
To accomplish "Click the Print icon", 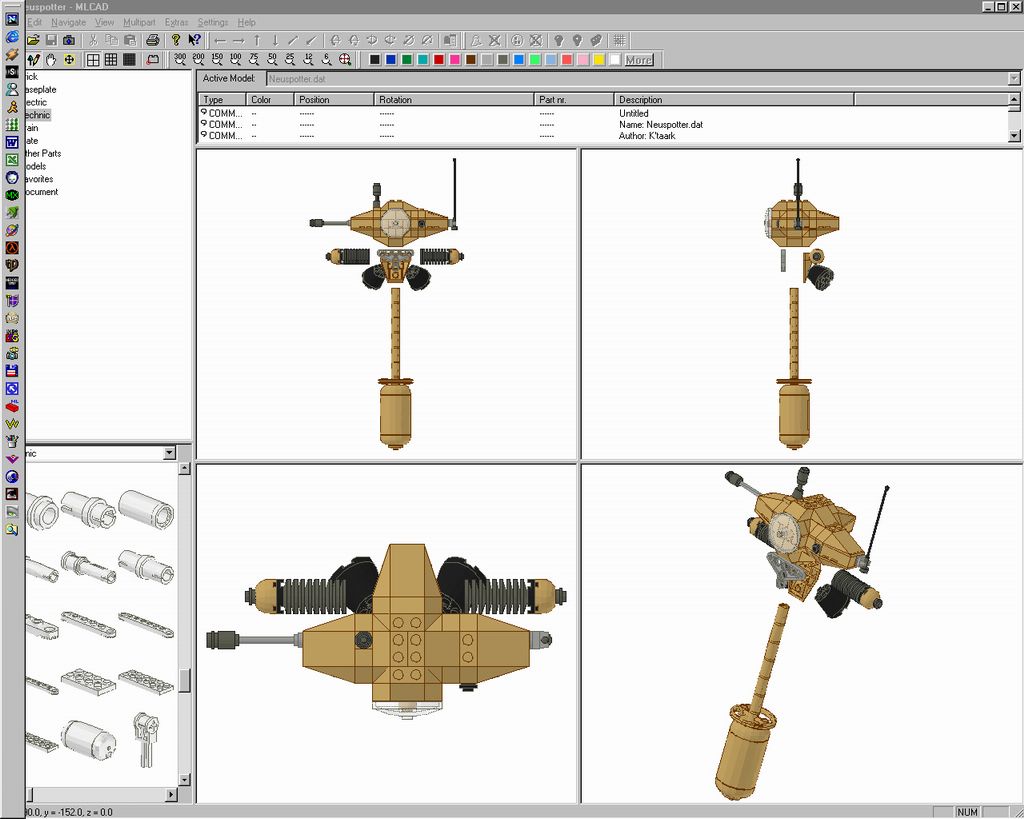I will coord(153,40).
